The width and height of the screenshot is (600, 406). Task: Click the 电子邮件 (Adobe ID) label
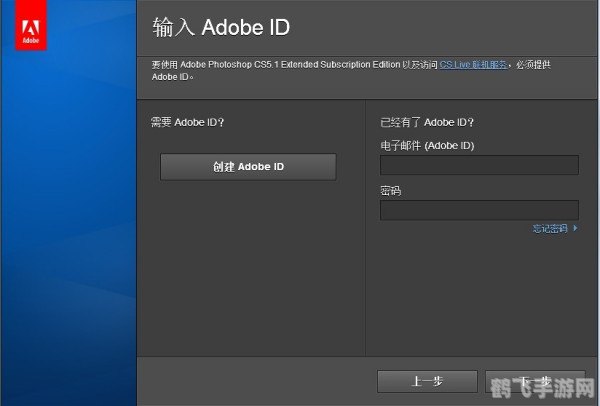427,145
